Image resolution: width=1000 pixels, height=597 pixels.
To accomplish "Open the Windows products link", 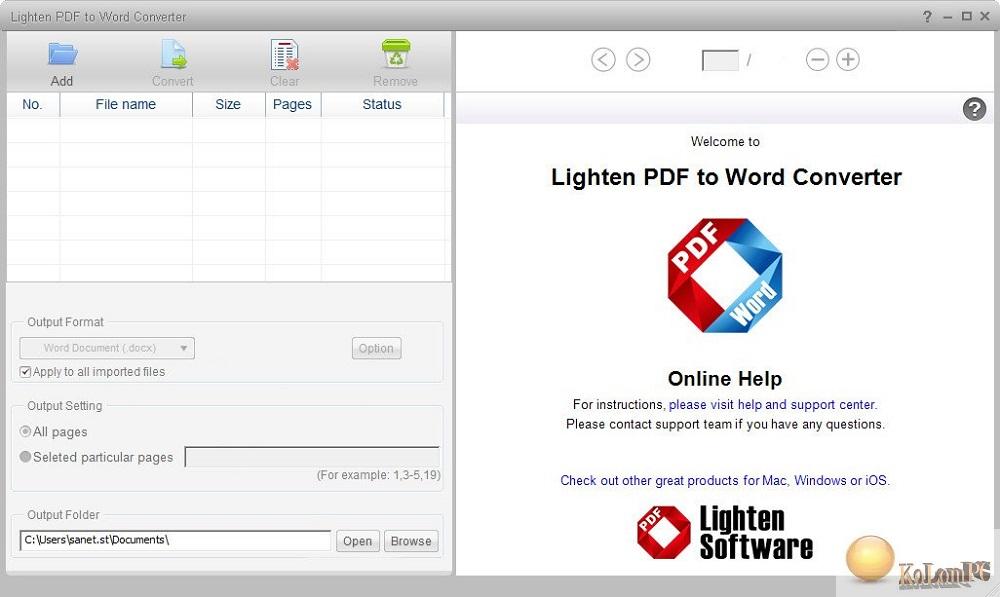I will [820, 480].
